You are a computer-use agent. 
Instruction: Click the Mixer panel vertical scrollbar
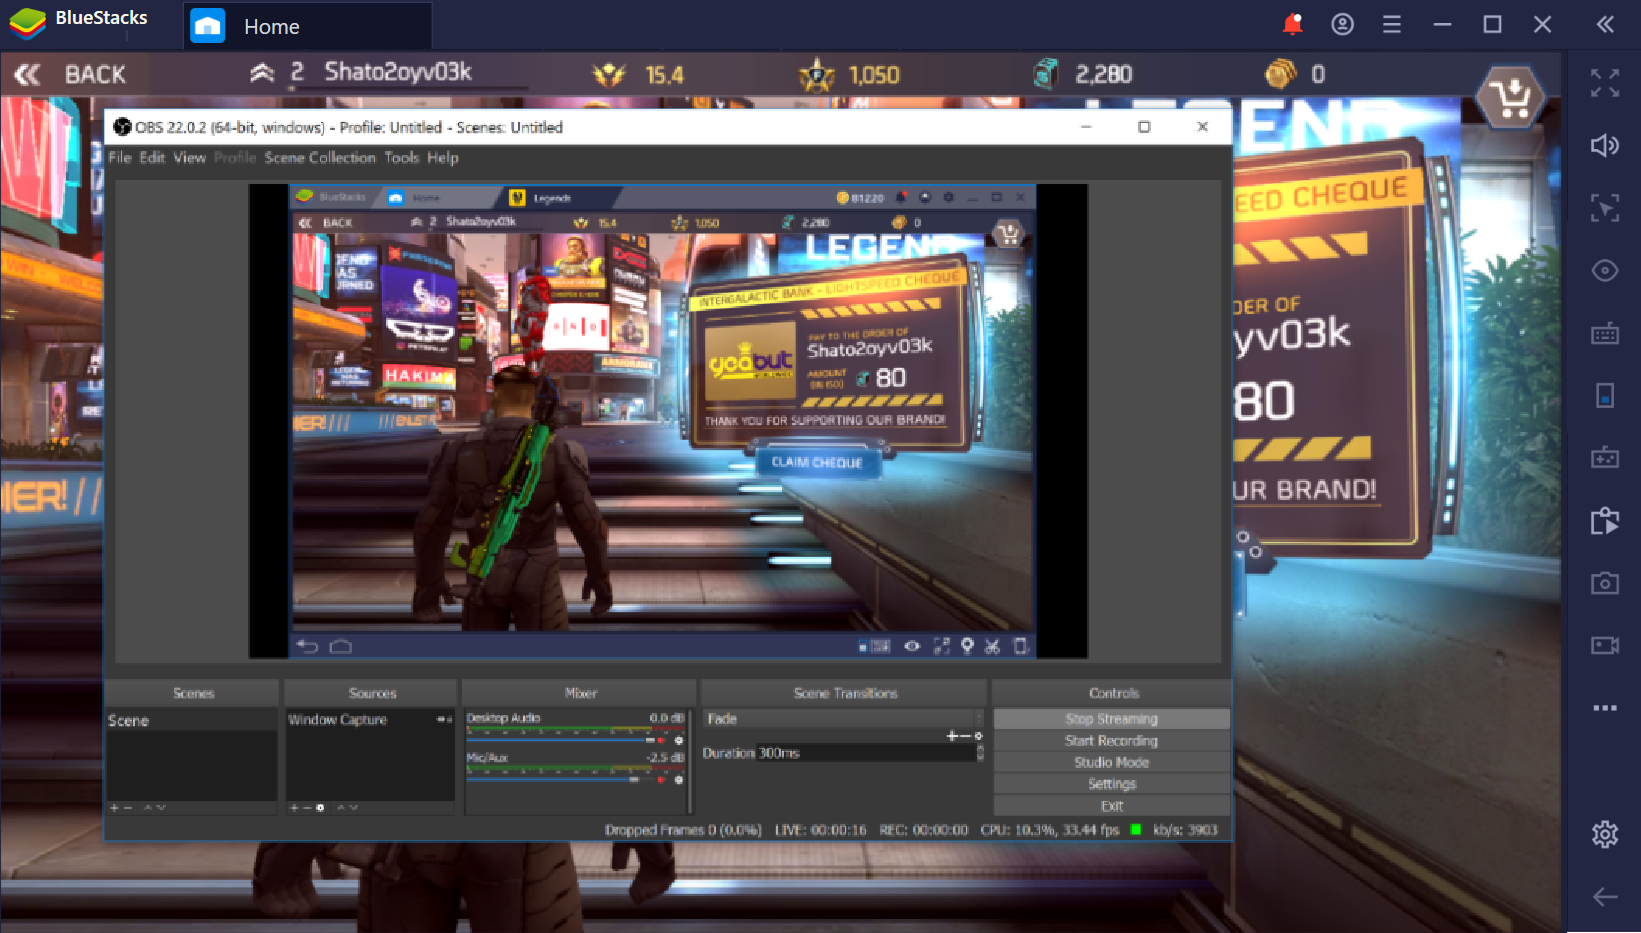(690, 762)
